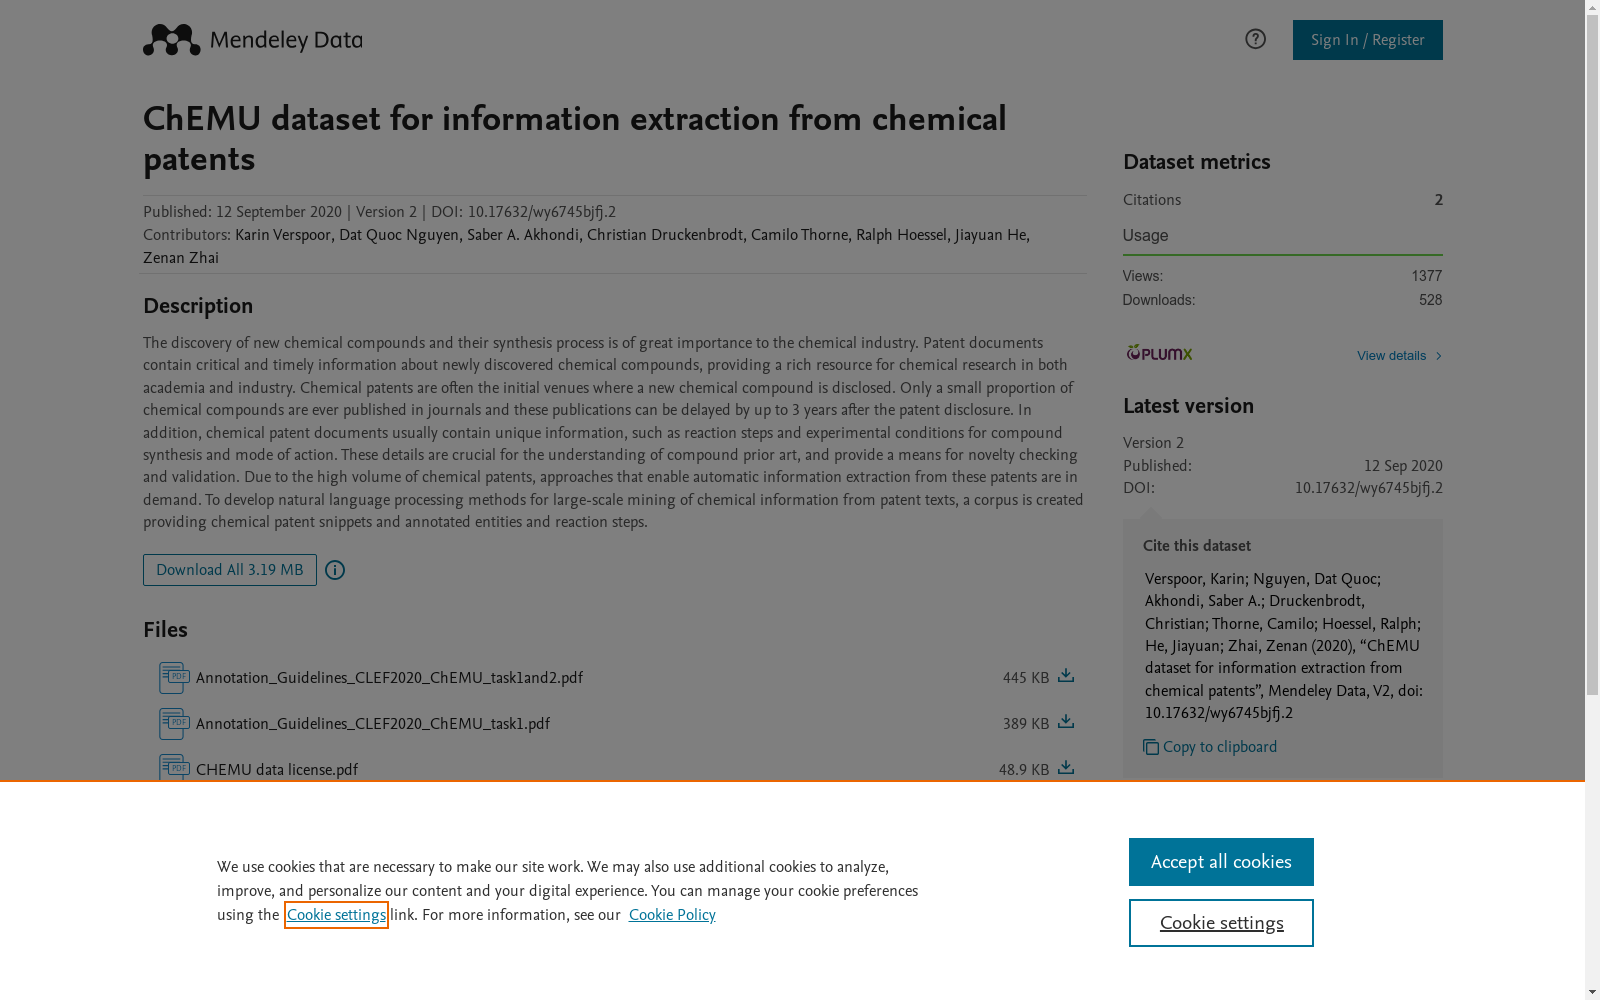Click inline Cookie settings link in text
This screenshot has height=1000, width=1600.
[336, 915]
